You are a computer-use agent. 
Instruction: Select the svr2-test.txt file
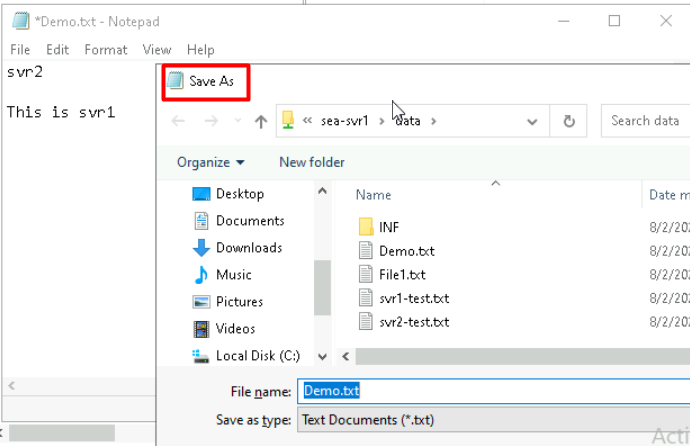(x=414, y=322)
